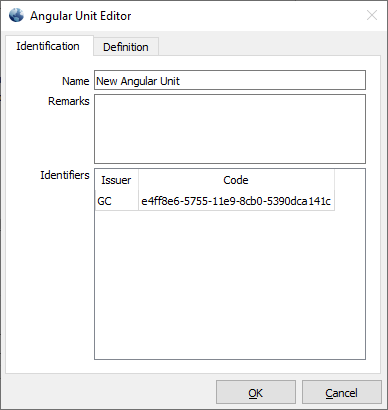This screenshot has height=410, width=388.
Task: Click the globe icon in title bar
Action: (x=16, y=15)
